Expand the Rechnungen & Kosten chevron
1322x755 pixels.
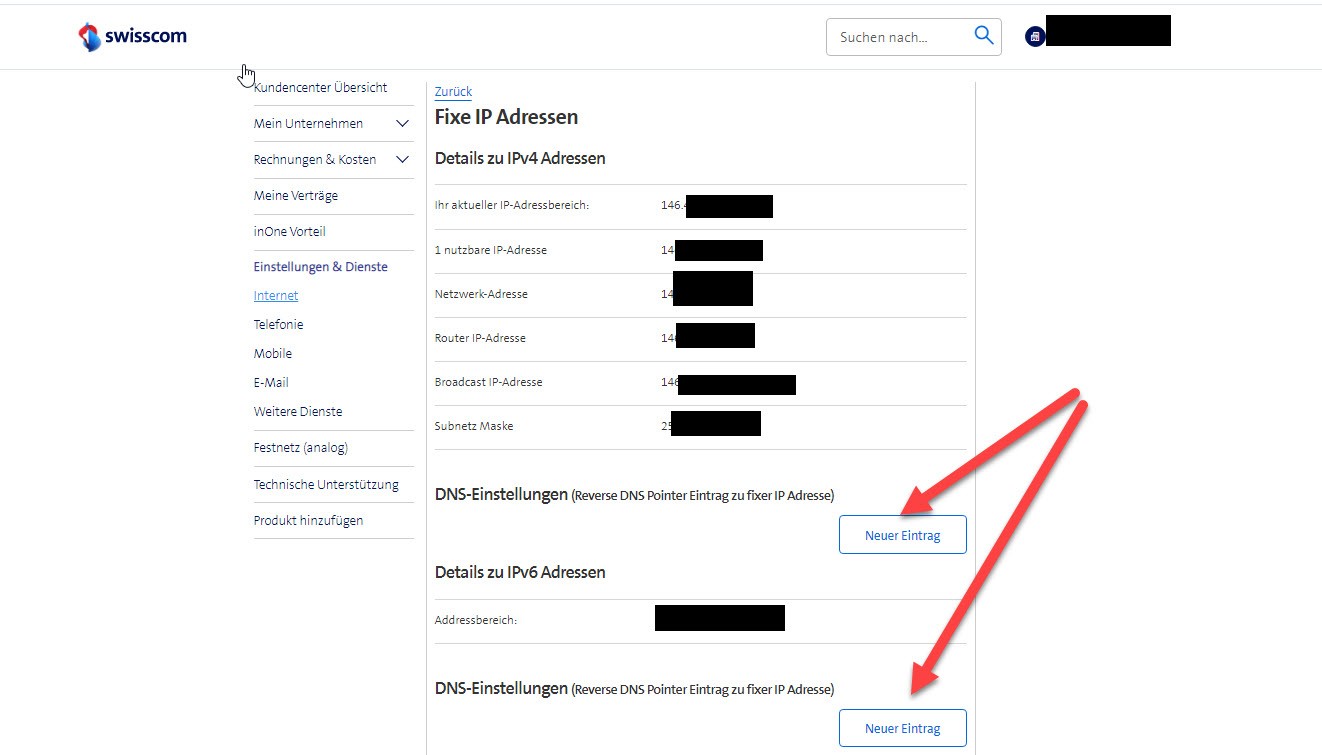[403, 160]
